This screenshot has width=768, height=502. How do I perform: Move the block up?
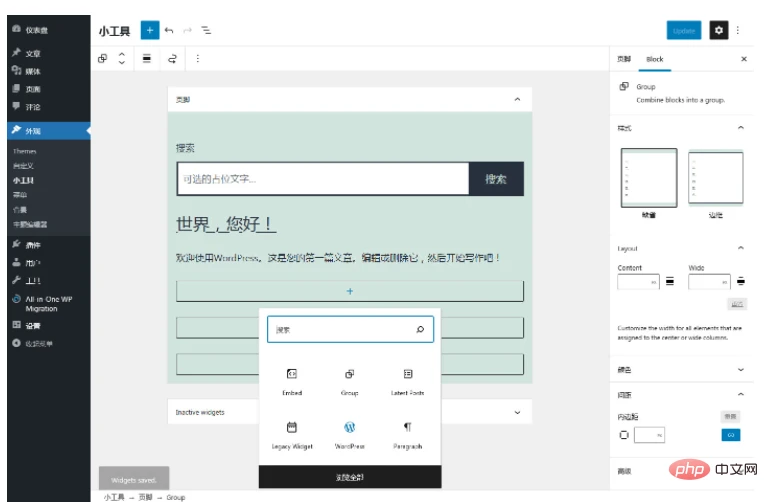coord(122,54)
